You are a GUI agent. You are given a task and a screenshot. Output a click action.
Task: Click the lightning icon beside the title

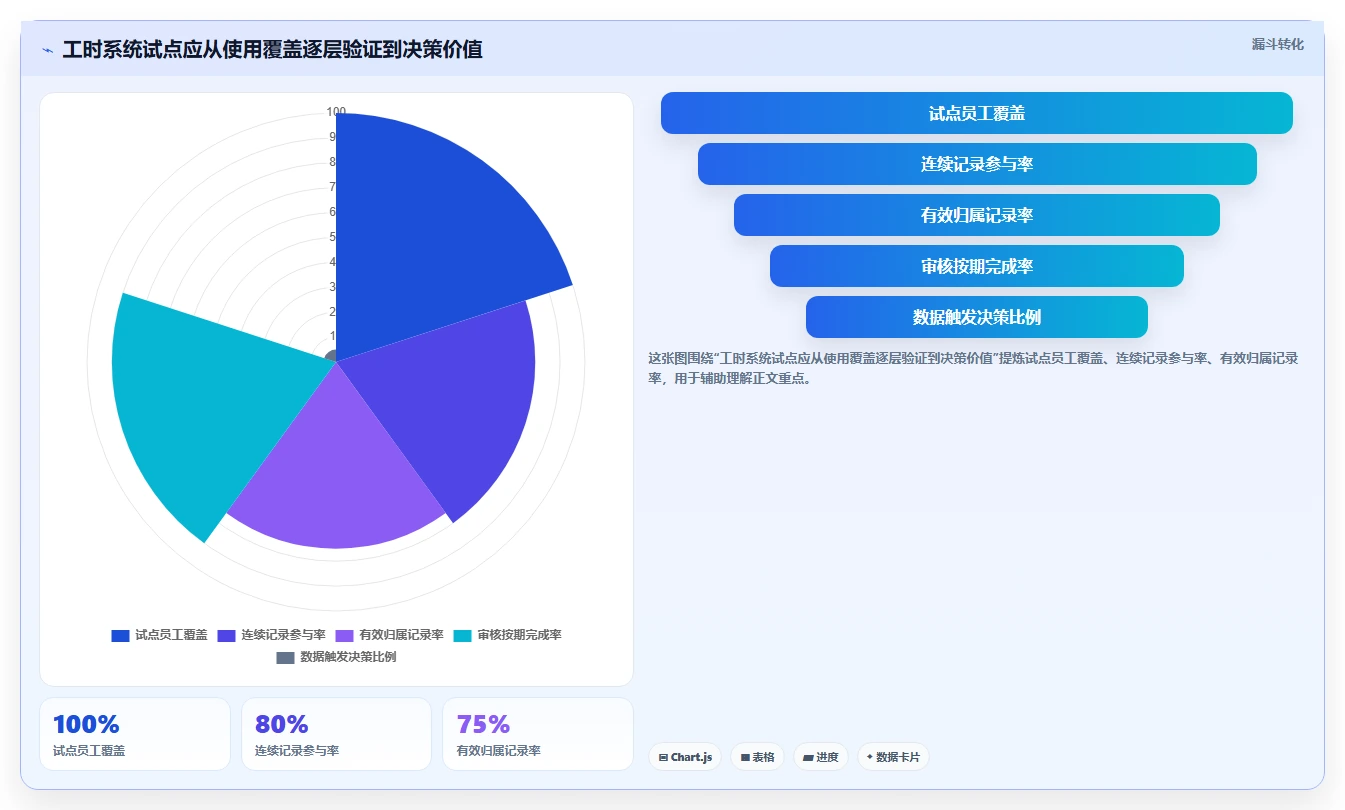[x=47, y=50]
